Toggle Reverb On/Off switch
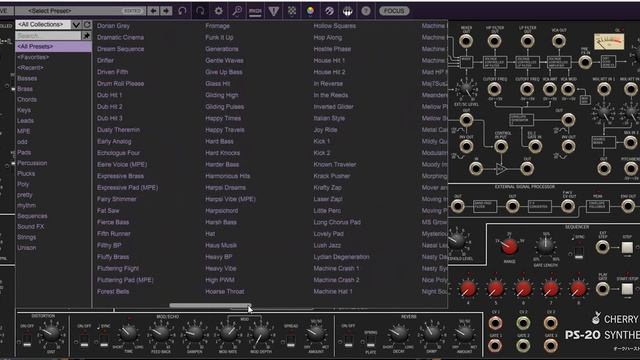Screen dimensions: 640x360 click(x=348, y=340)
